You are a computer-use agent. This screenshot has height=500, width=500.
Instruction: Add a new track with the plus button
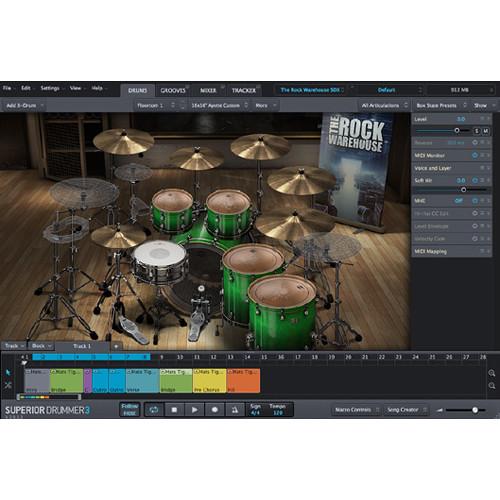(x=116, y=346)
